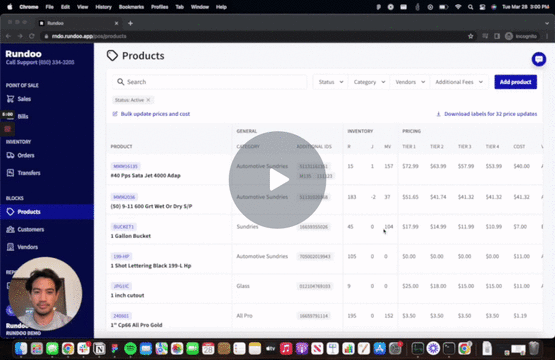This screenshot has height=360, width=555.
Task: Open Finder from the dock
Action: tap(21, 349)
